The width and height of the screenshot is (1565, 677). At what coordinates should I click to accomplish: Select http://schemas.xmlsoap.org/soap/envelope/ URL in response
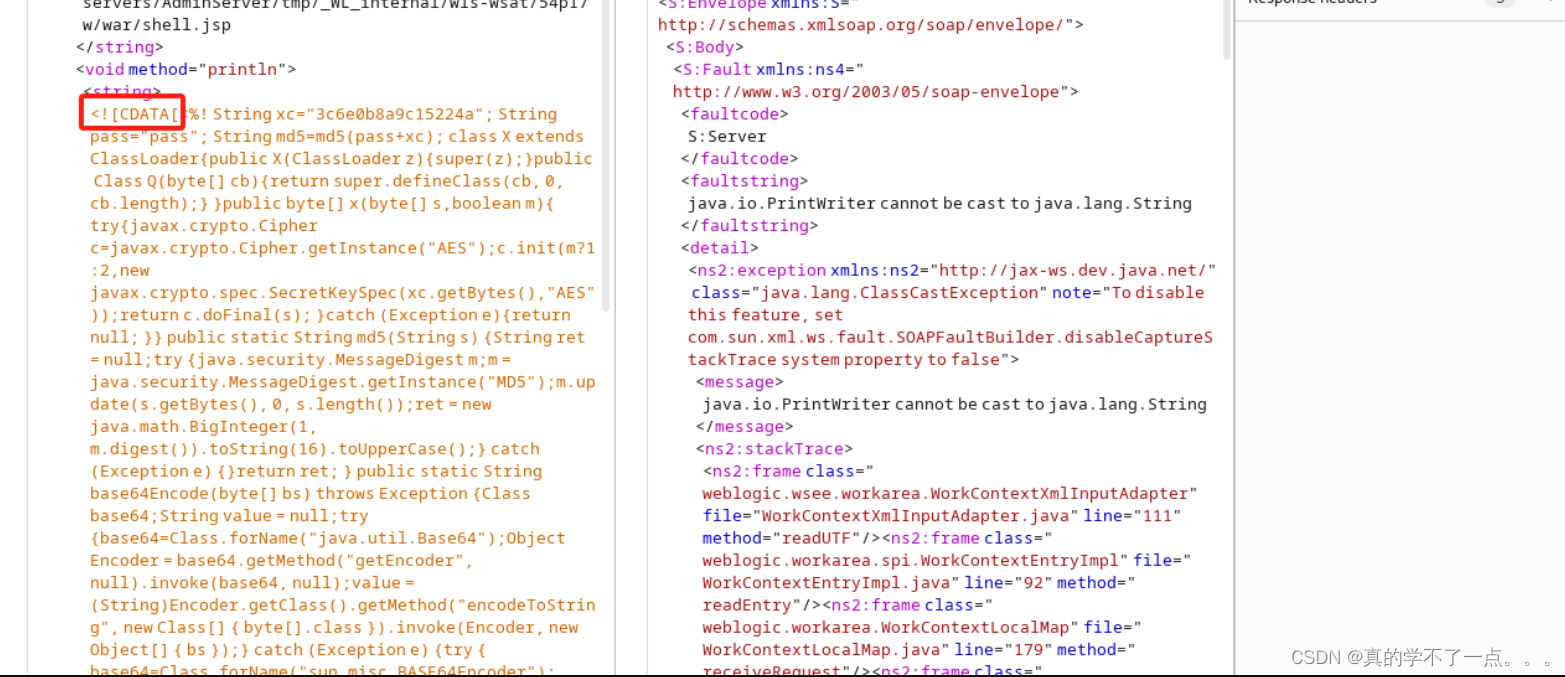pos(865,25)
